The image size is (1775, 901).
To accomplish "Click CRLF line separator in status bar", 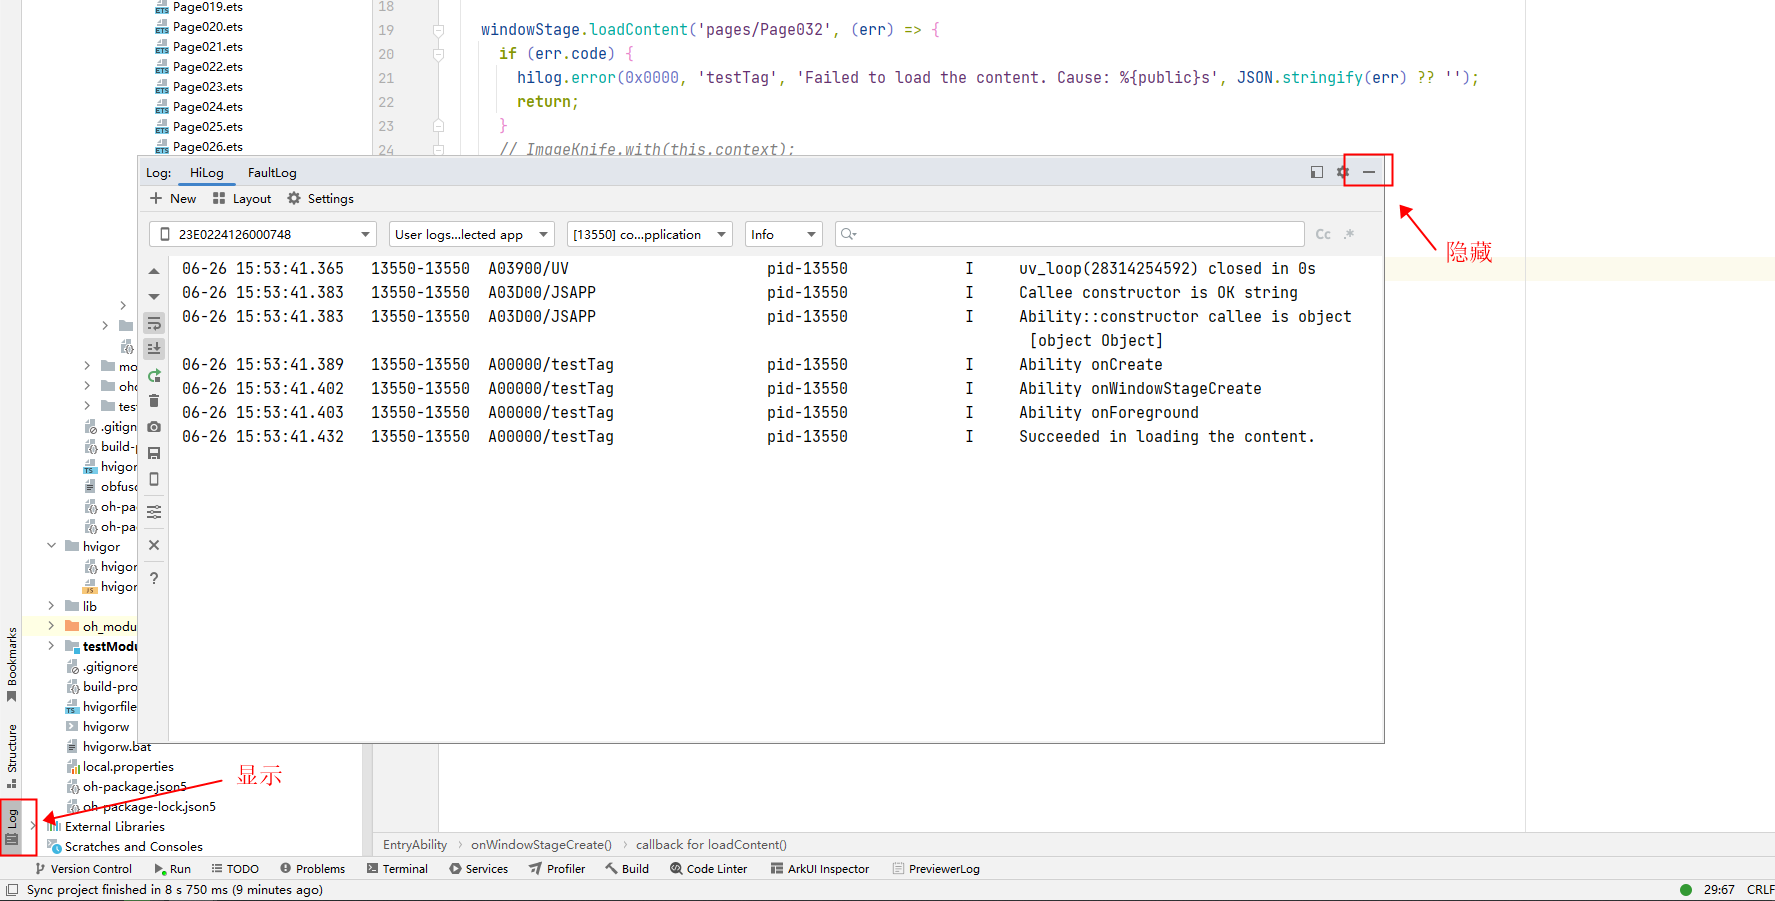I will tap(1760, 890).
